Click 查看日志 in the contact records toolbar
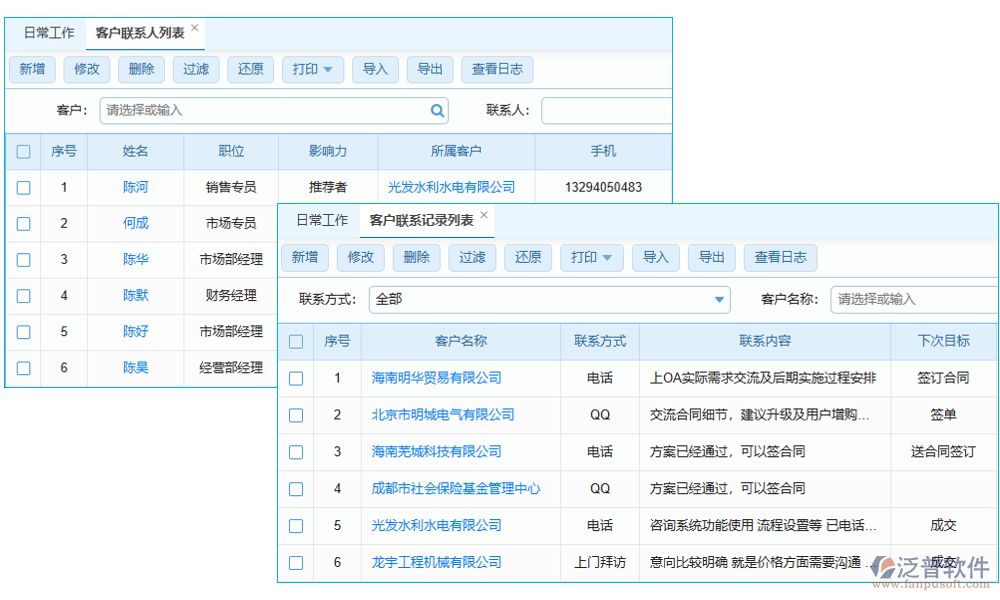The image size is (1000, 600). pos(780,257)
